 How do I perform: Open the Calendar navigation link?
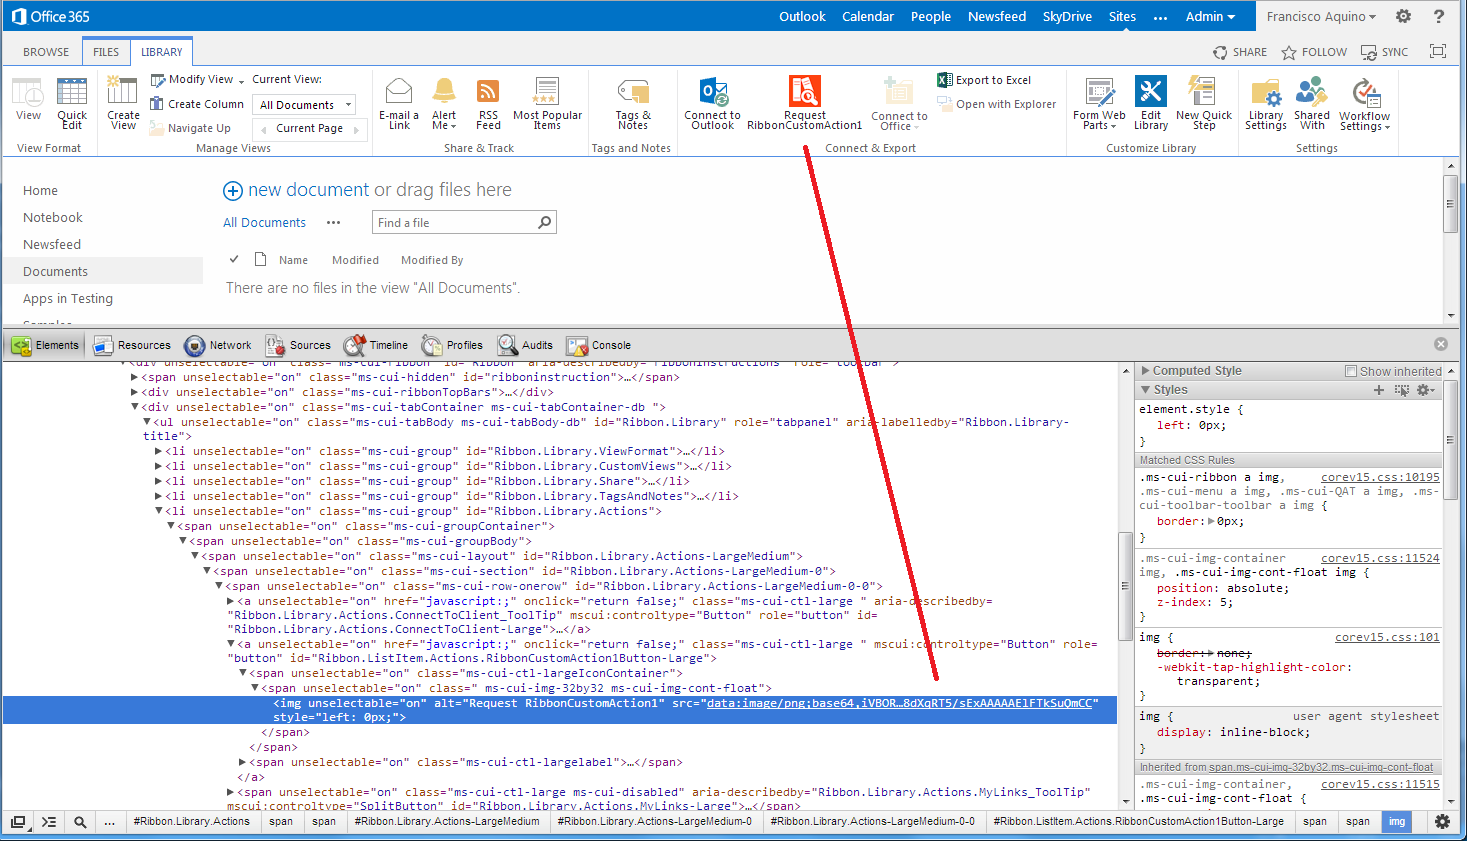867,16
